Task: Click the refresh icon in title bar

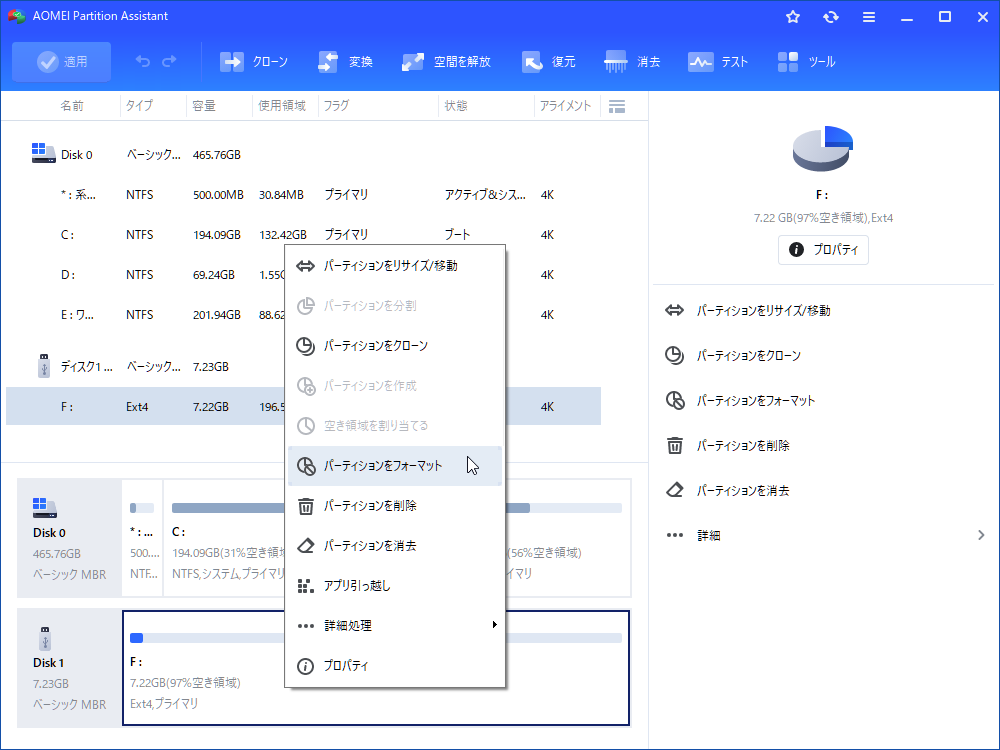Action: (x=830, y=17)
